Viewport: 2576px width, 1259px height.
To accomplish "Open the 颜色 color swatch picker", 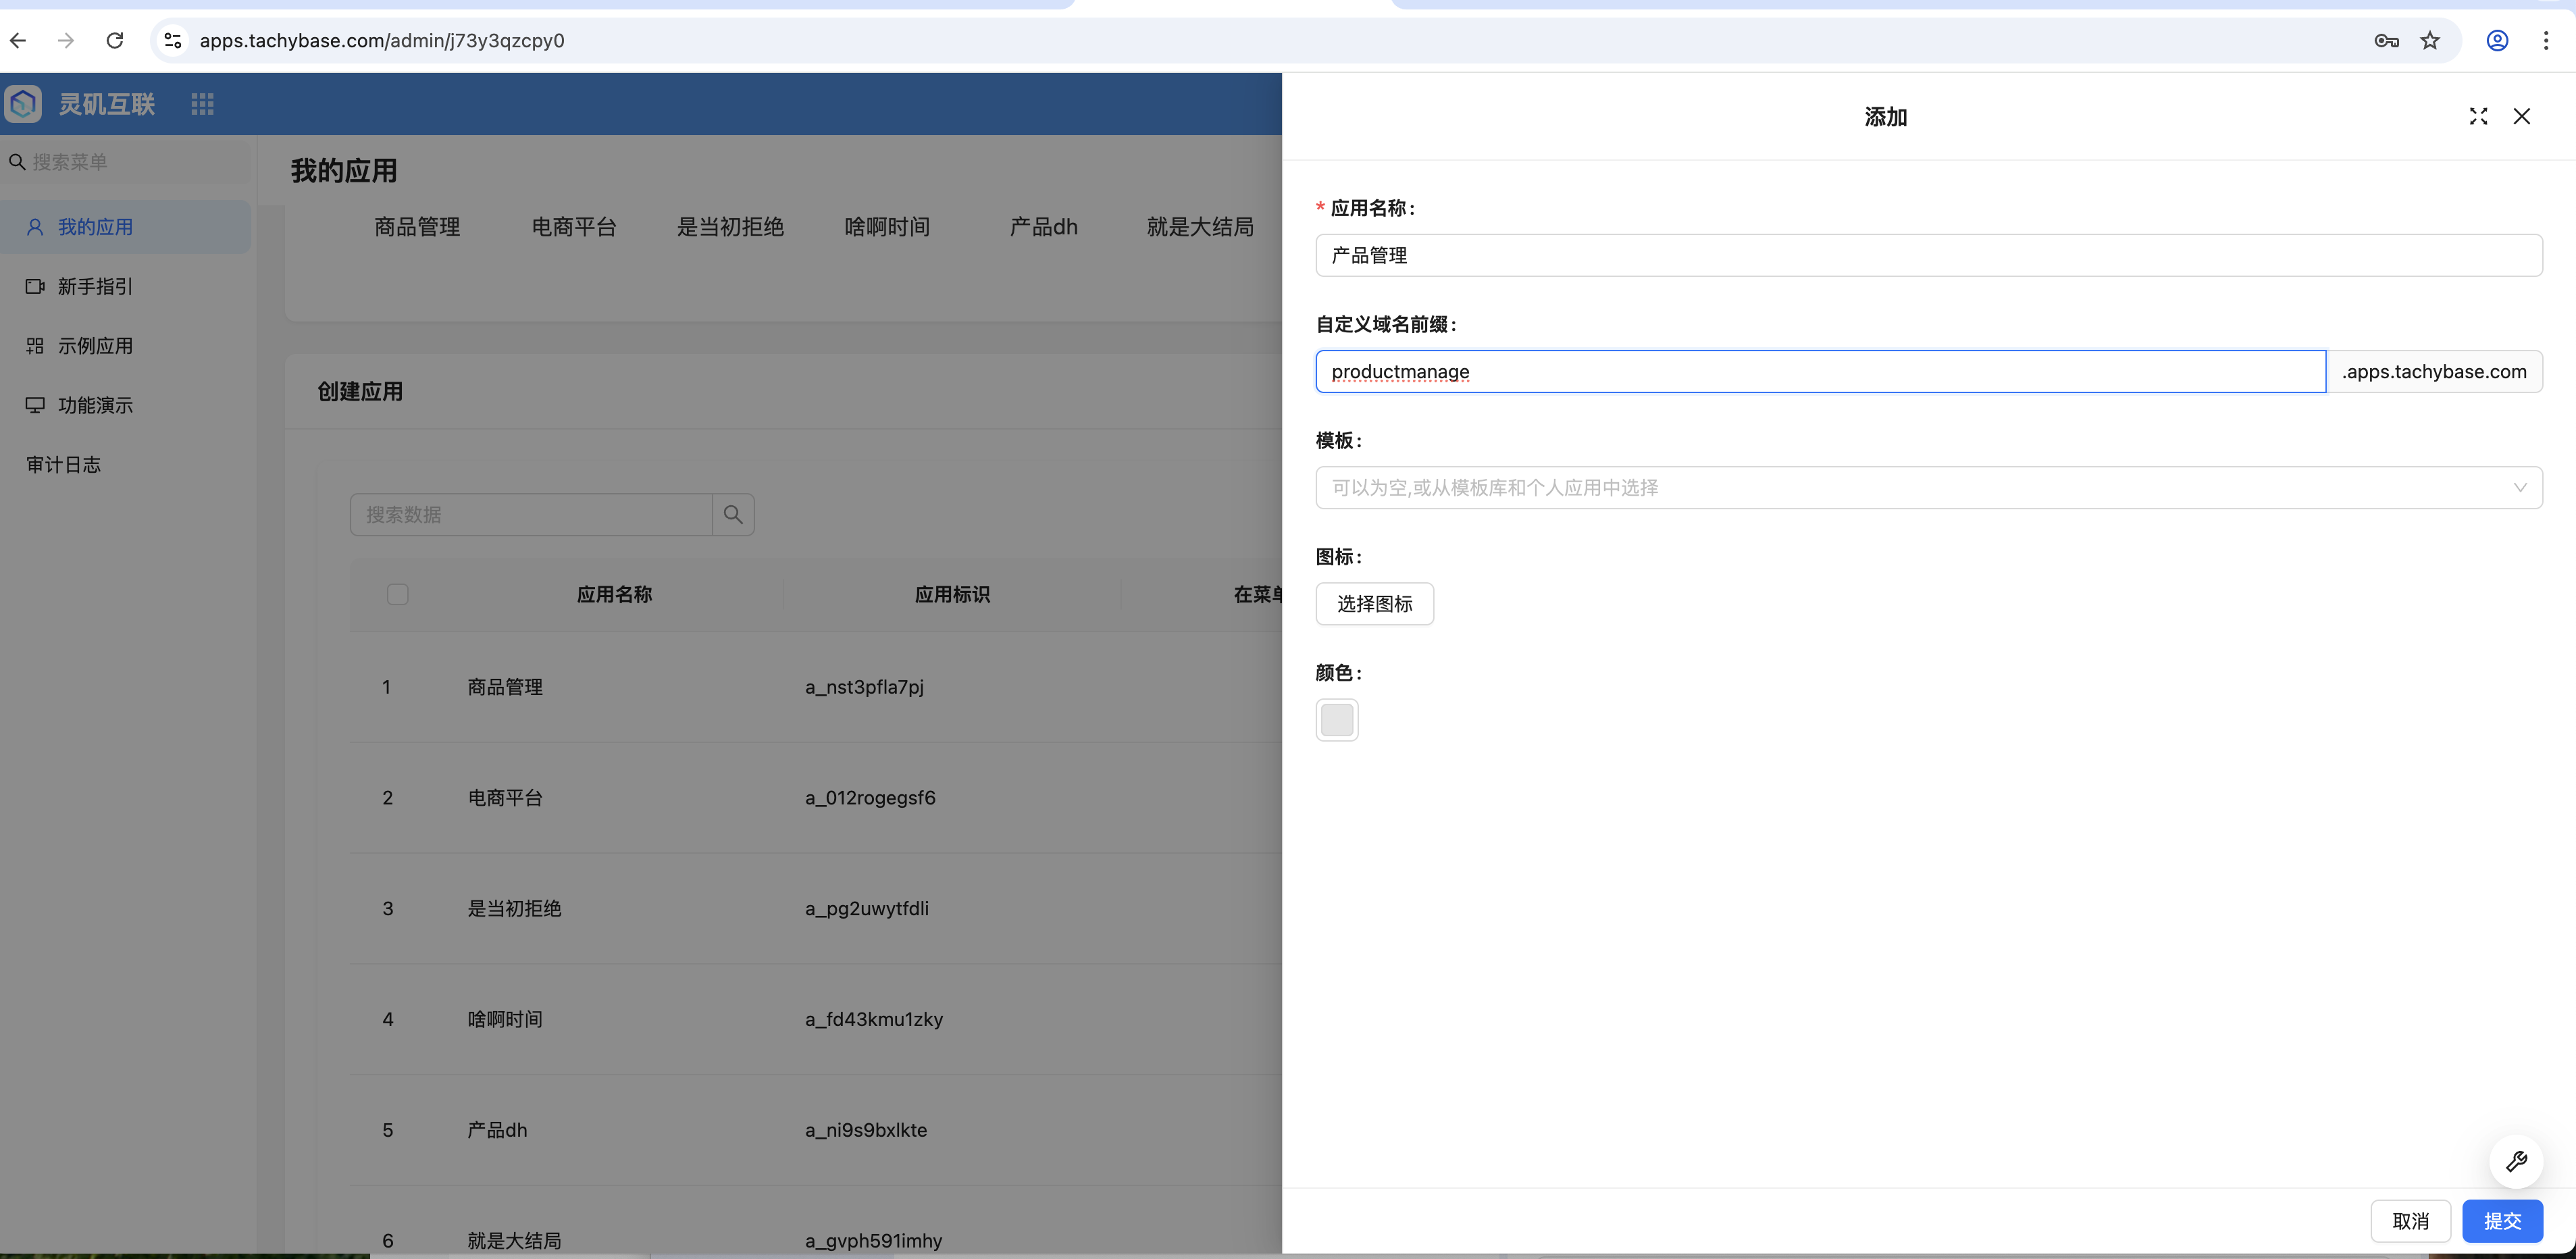I will pos(1336,720).
